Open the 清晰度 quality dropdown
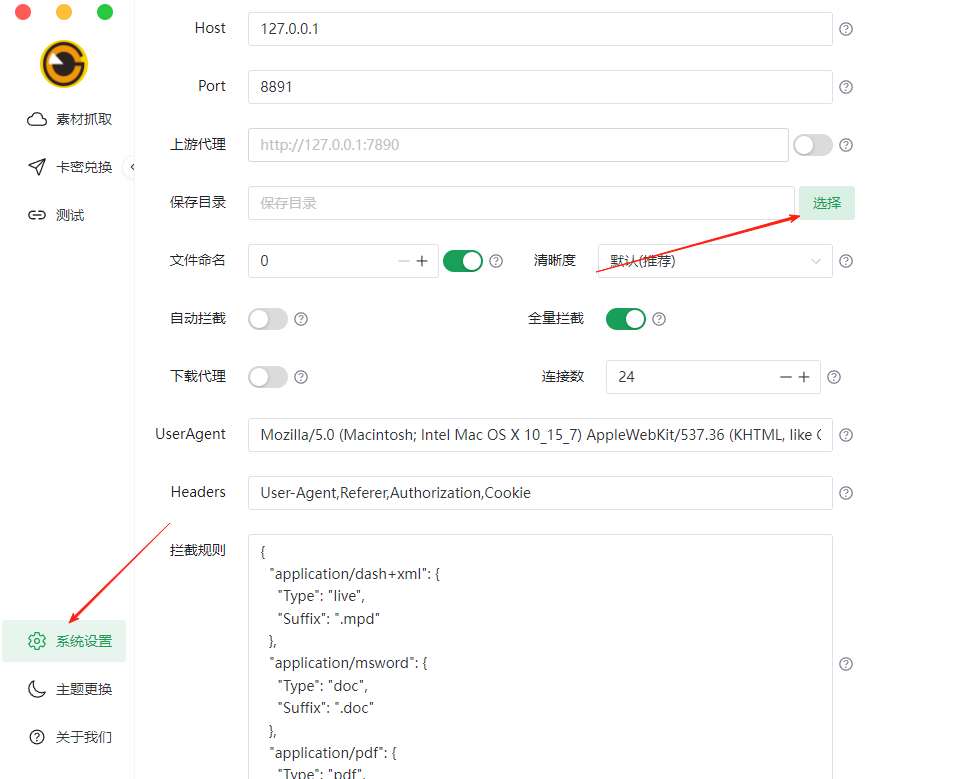The height and width of the screenshot is (779, 972). [x=714, y=261]
